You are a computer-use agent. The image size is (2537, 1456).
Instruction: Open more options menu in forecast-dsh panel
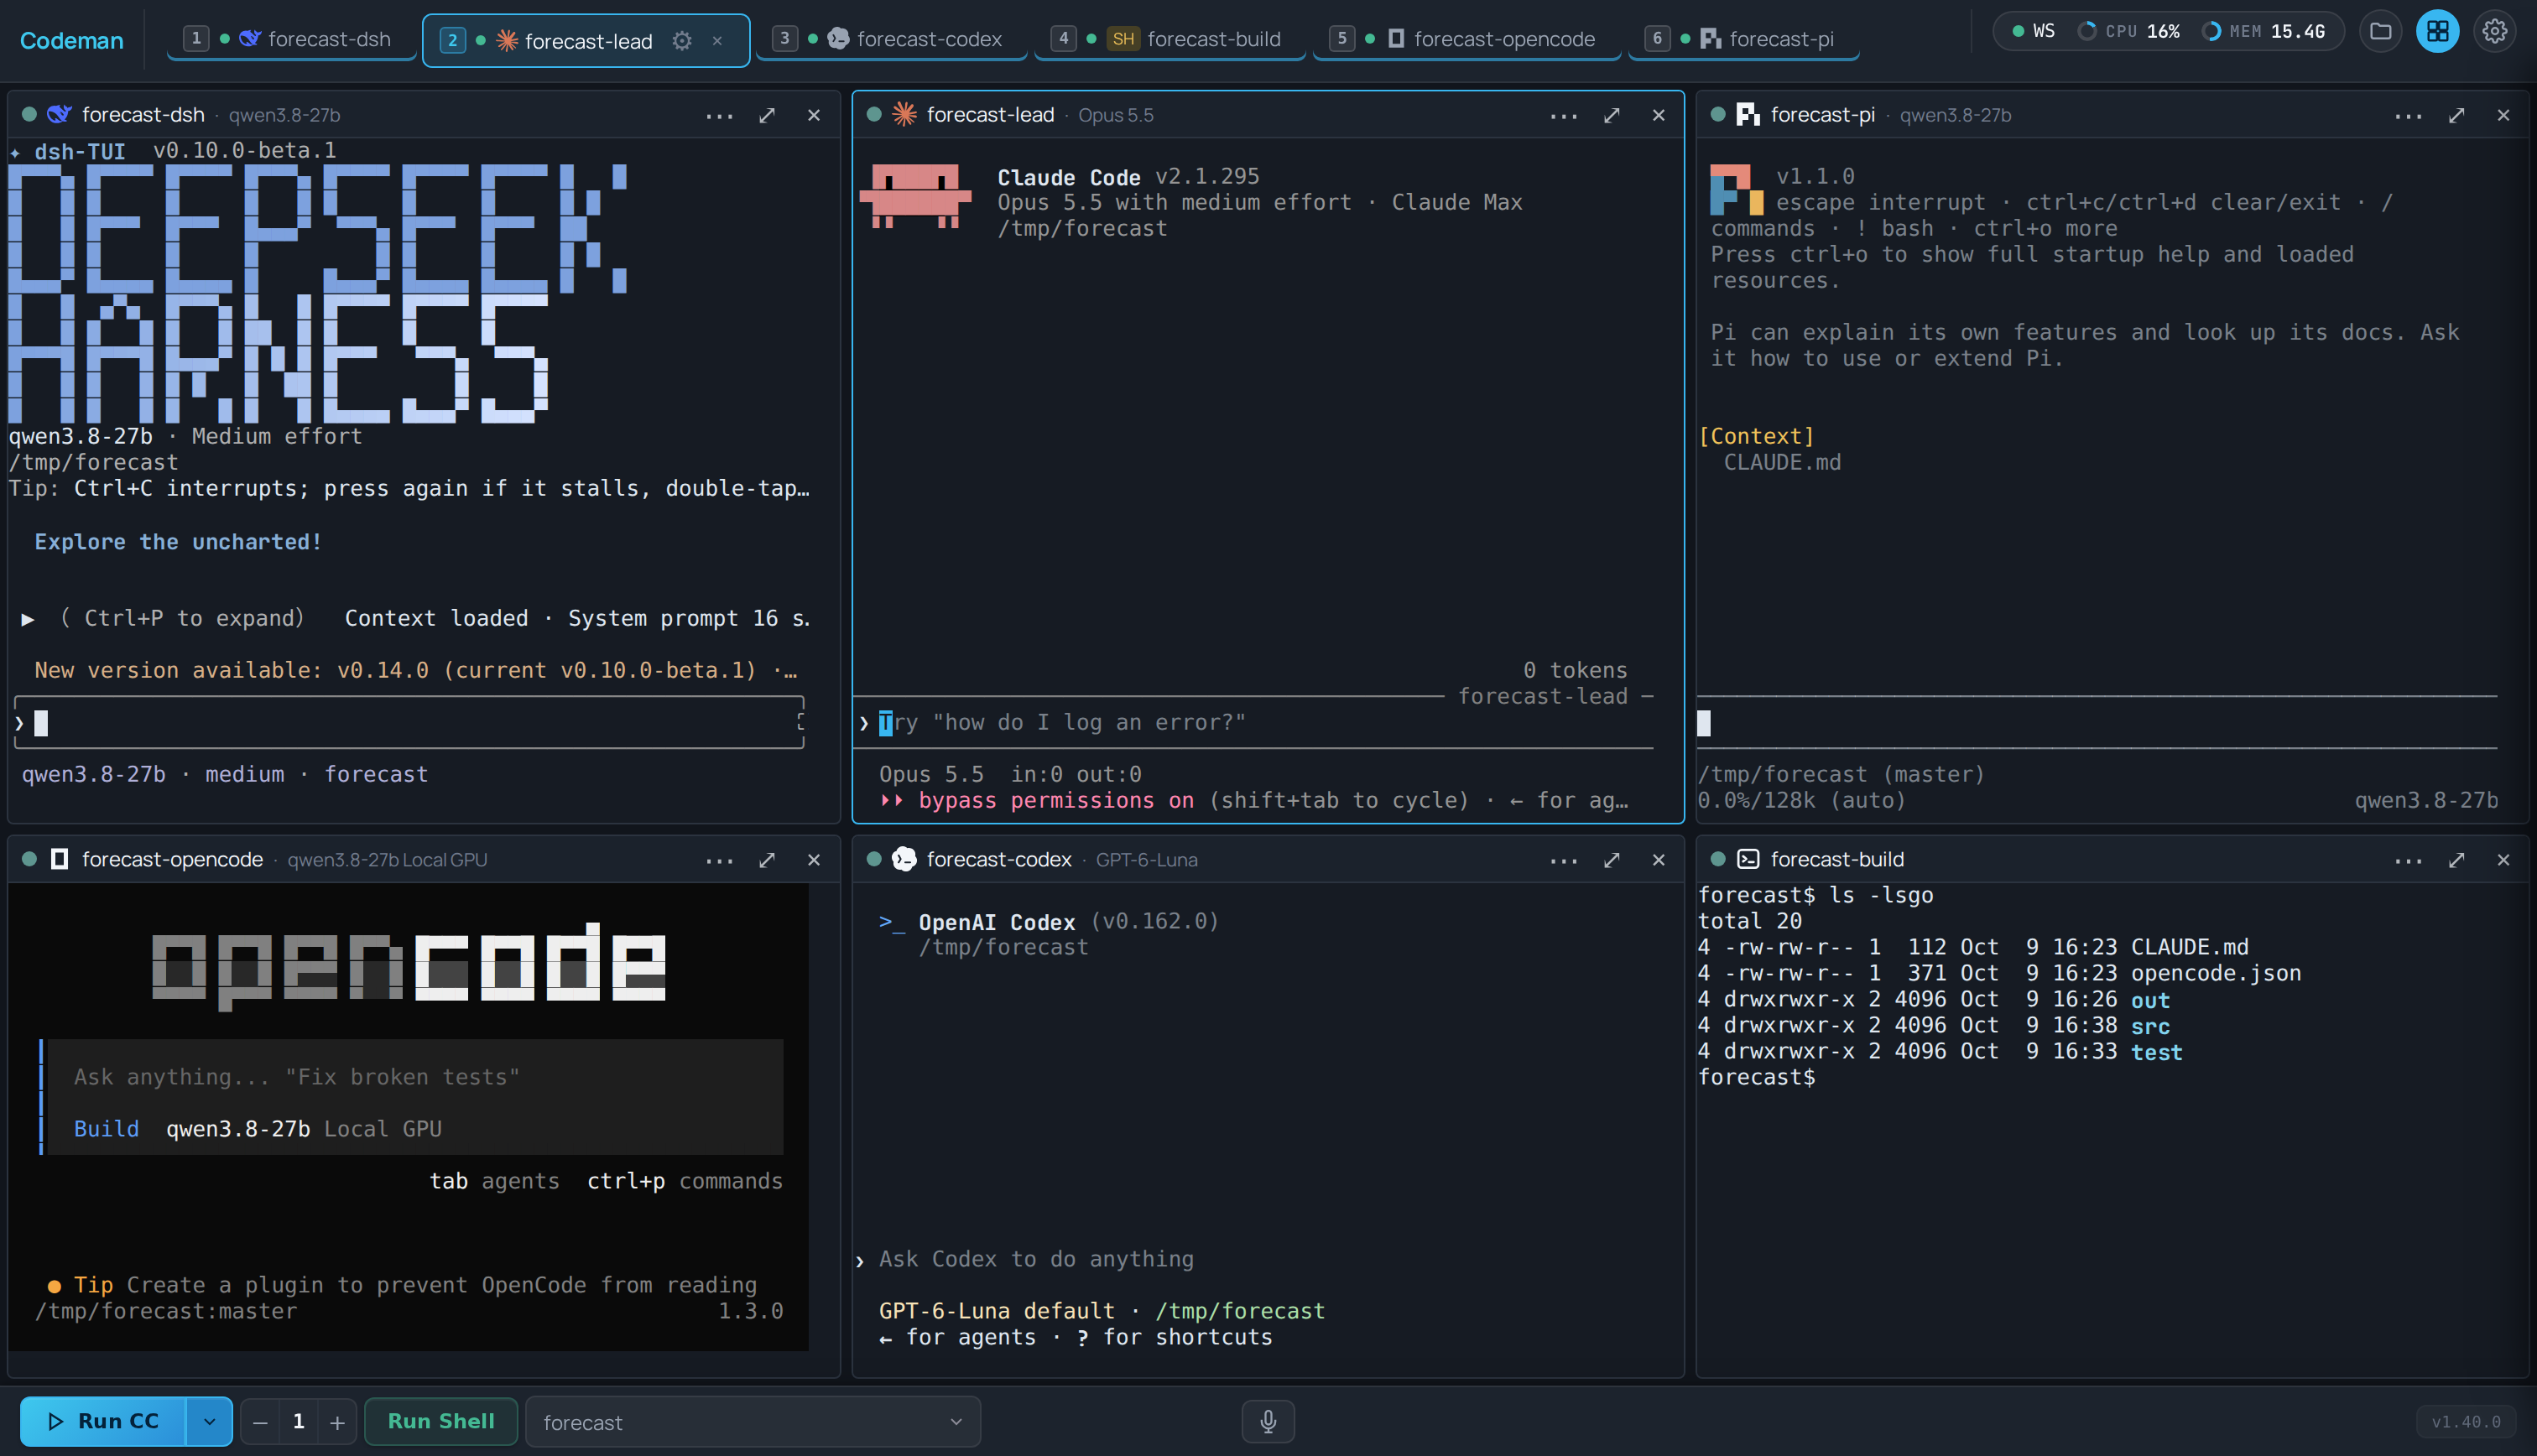(x=719, y=116)
